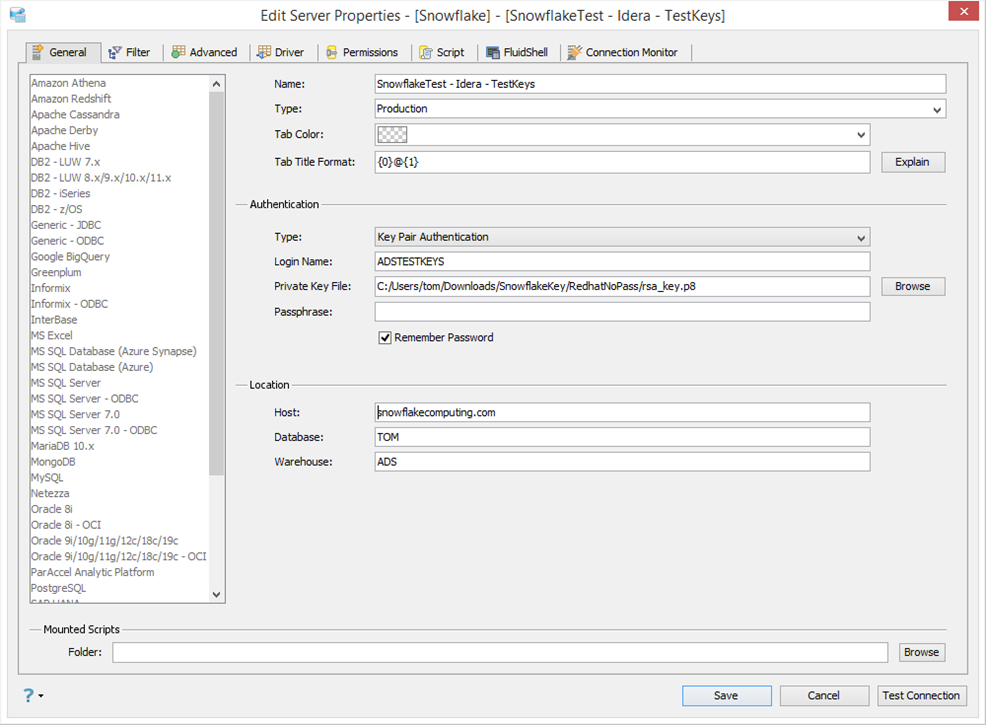The width and height of the screenshot is (986, 725).
Task: Select MongoDB in the server list
Action: click(x=53, y=462)
